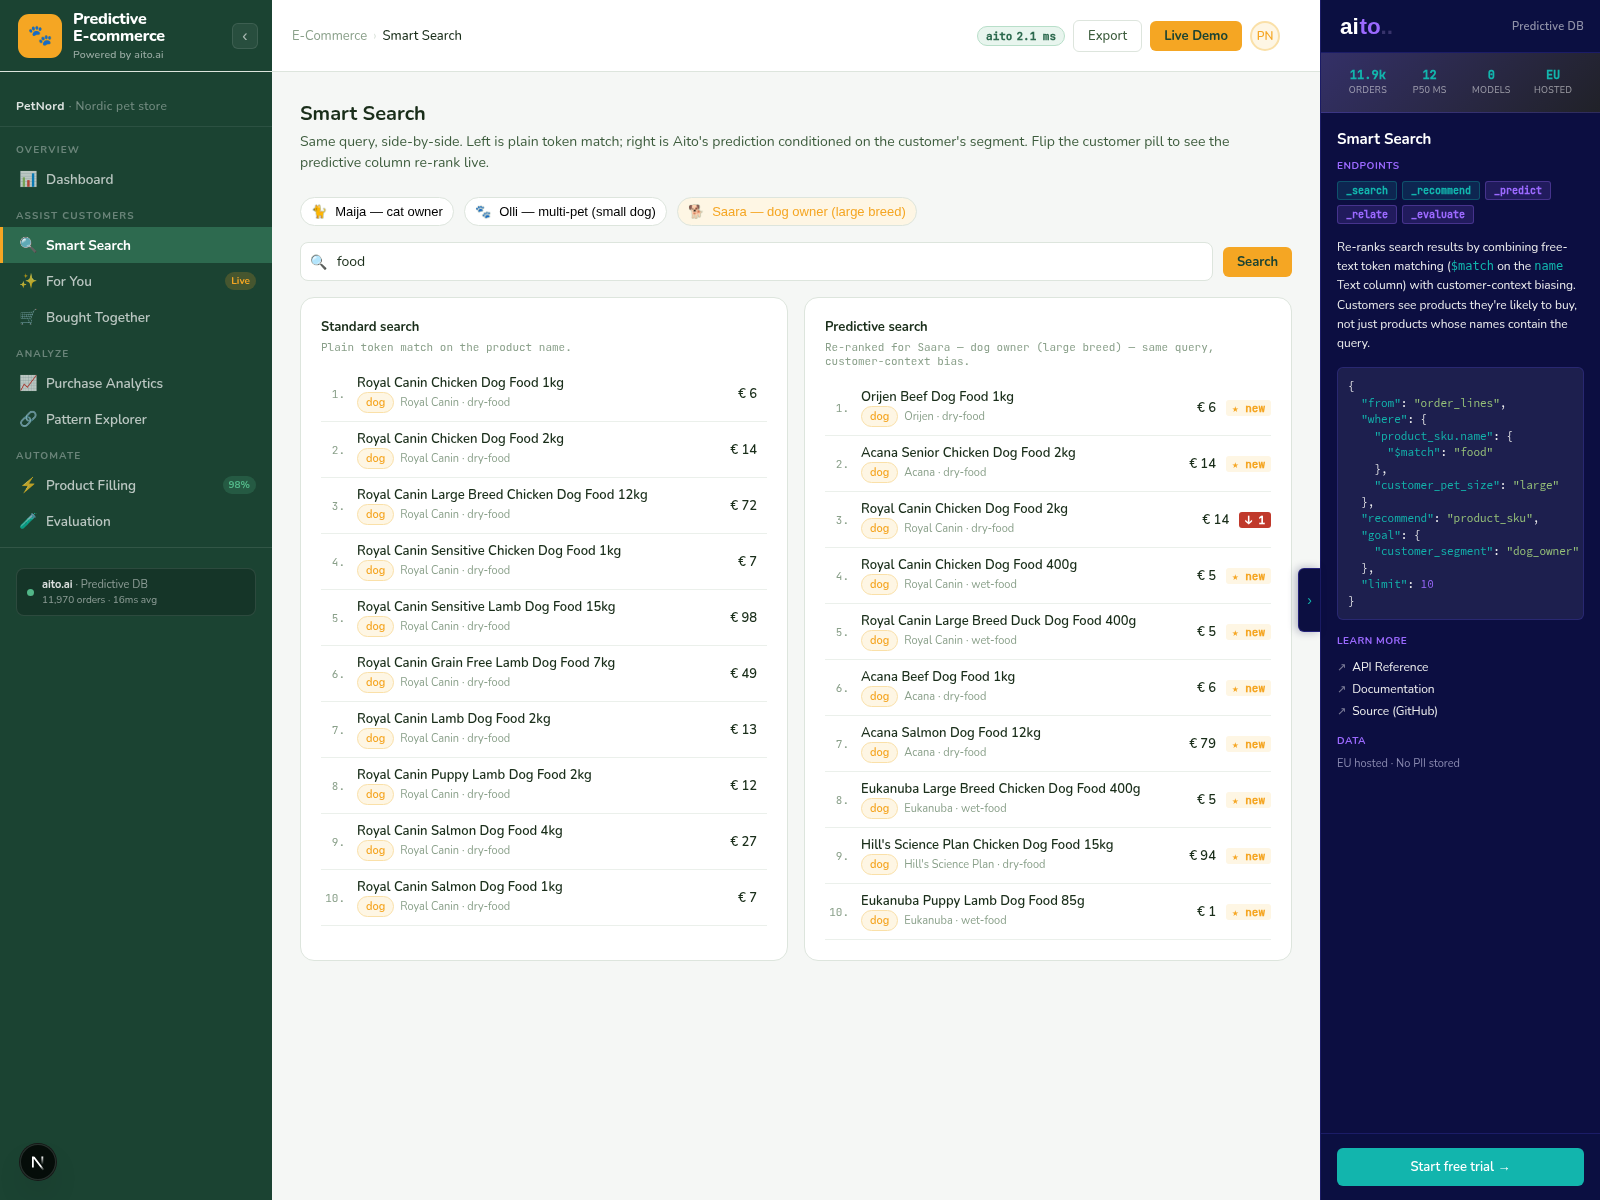Click the Purchase Analytics chart icon
Viewport: 1600px width, 1200px height.
[28, 383]
